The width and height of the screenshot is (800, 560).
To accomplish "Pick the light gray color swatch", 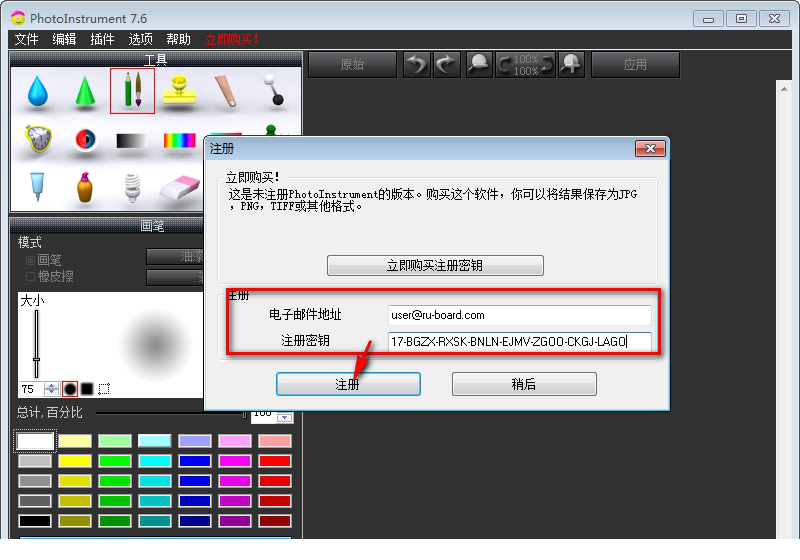I will pos(35,461).
